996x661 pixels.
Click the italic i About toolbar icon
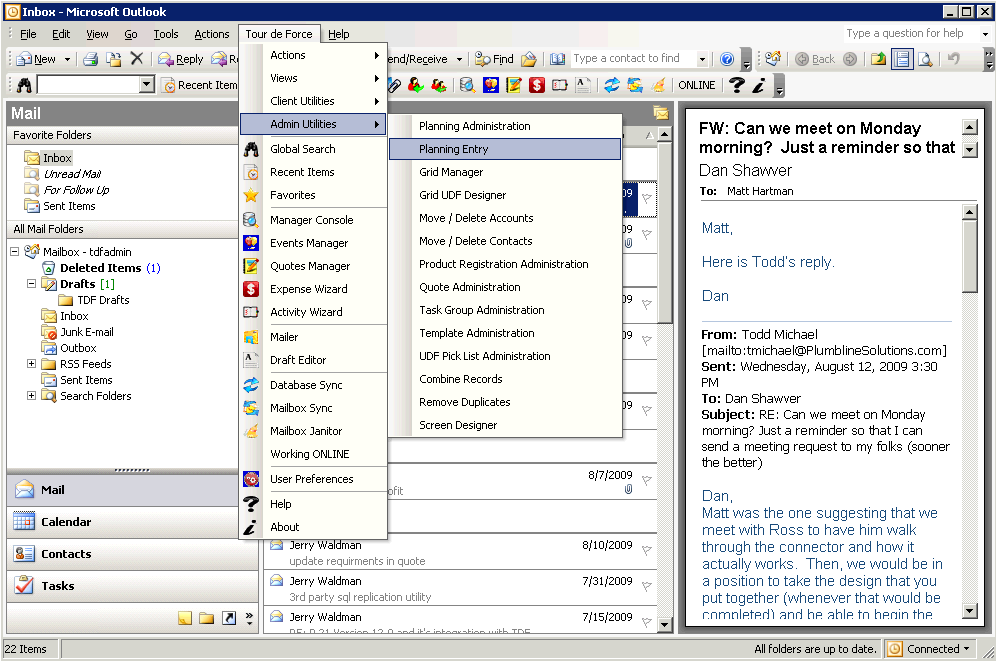pyautogui.click(x=759, y=84)
